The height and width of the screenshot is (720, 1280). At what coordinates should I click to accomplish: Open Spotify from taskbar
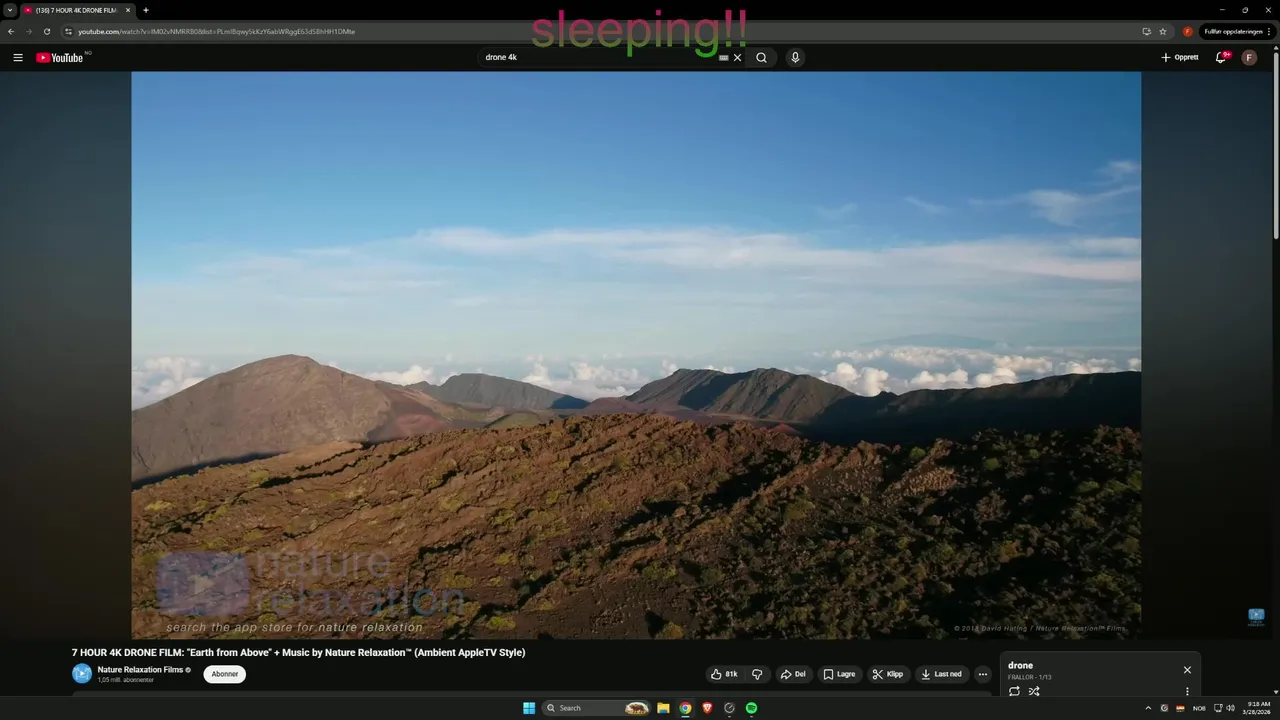point(751,708)
